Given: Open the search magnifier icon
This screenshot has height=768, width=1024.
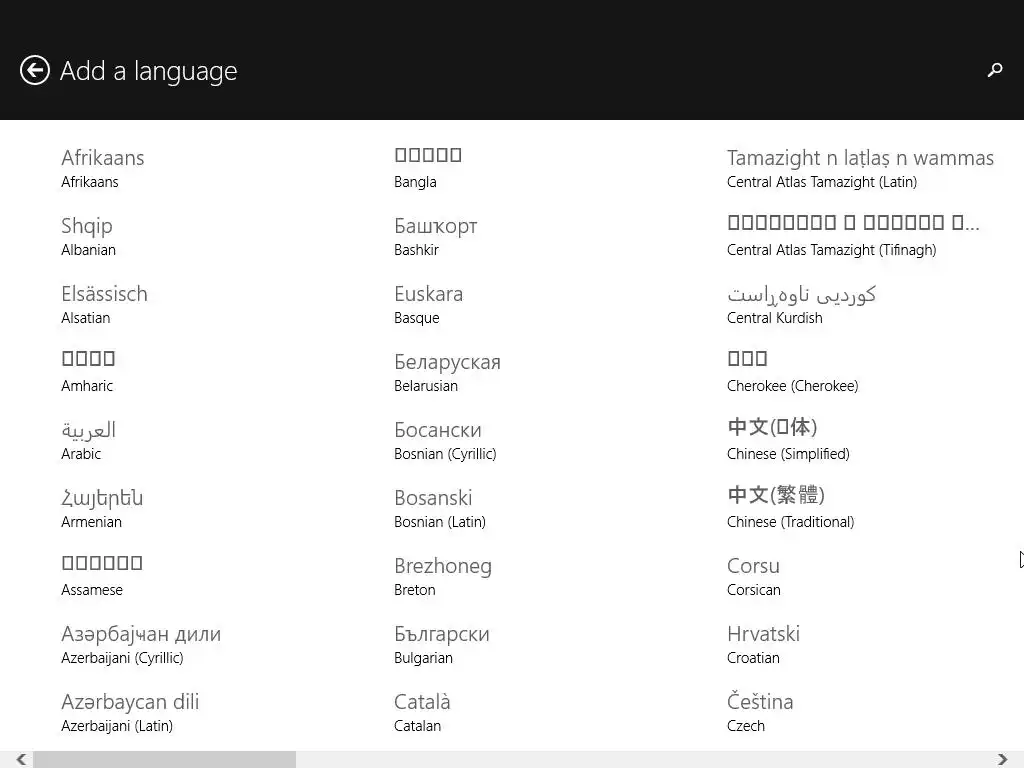Looking at the screenshot, I should pyautogui.click(x=995, y=70).
